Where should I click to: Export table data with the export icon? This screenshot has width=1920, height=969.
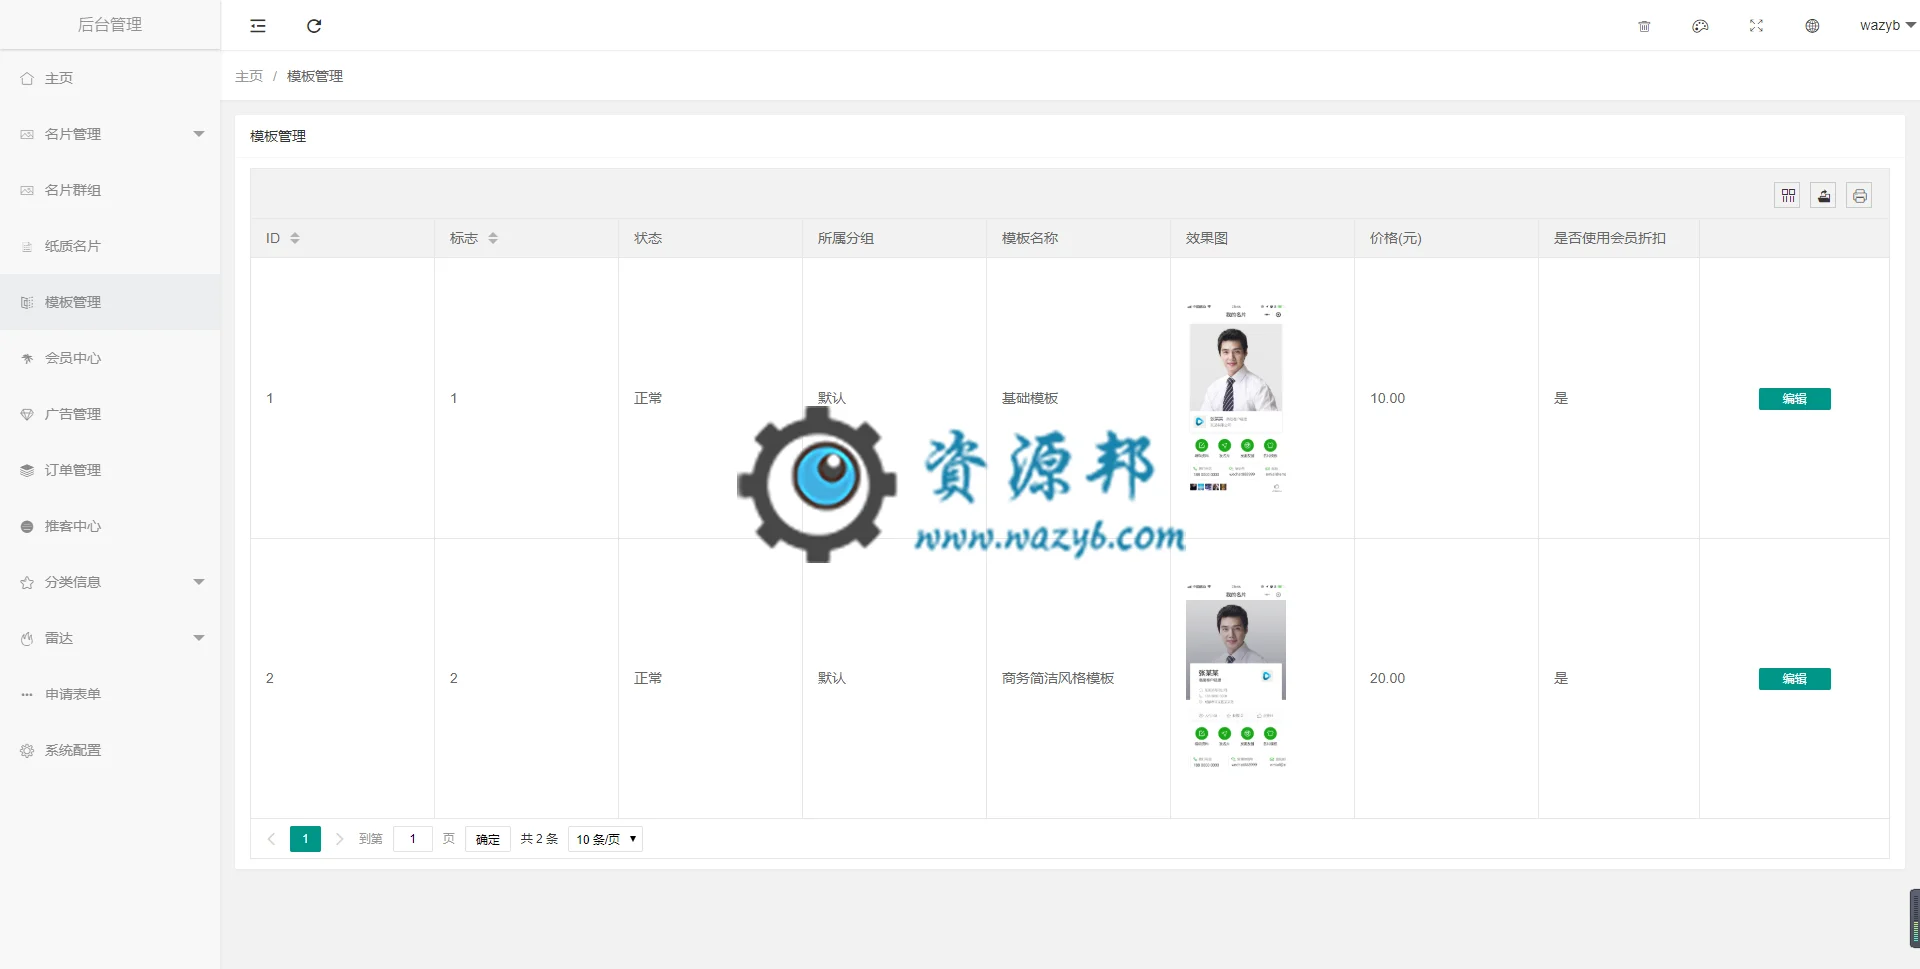pos(1824,196)
